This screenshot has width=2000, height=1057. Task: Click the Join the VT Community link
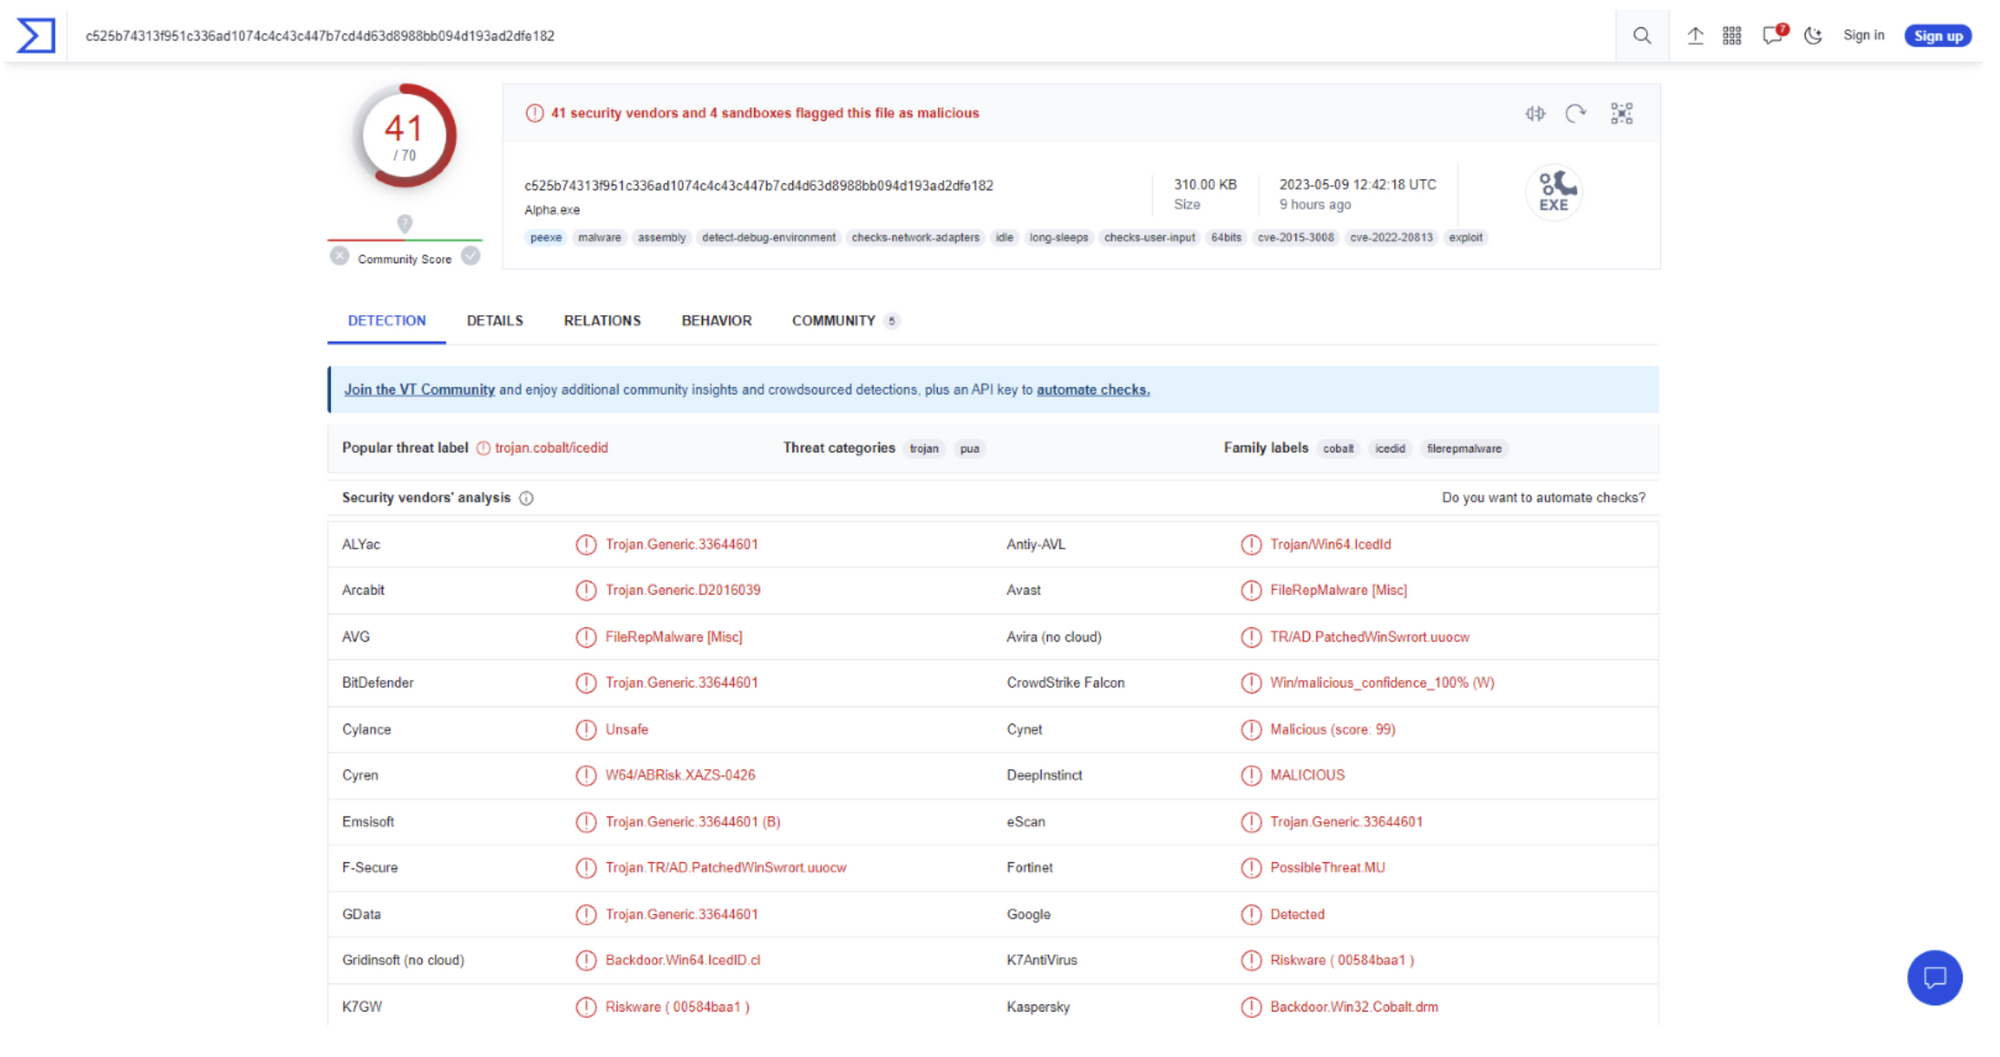pyautogui.click(x=419, y=390)
